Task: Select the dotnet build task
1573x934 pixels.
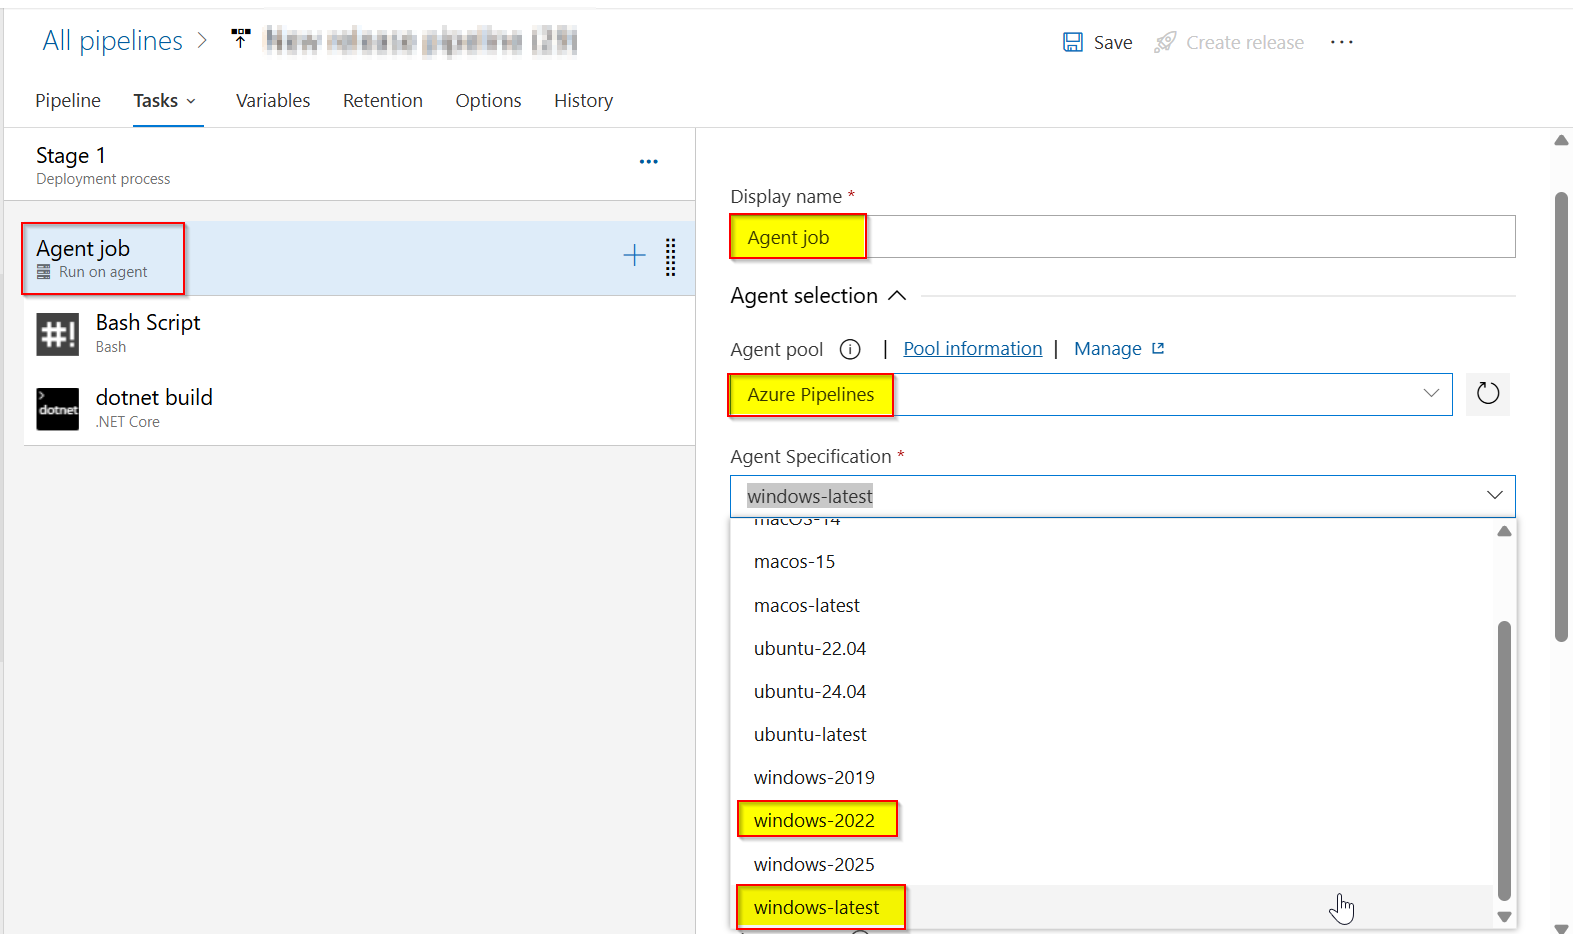Action: (359, 408)
